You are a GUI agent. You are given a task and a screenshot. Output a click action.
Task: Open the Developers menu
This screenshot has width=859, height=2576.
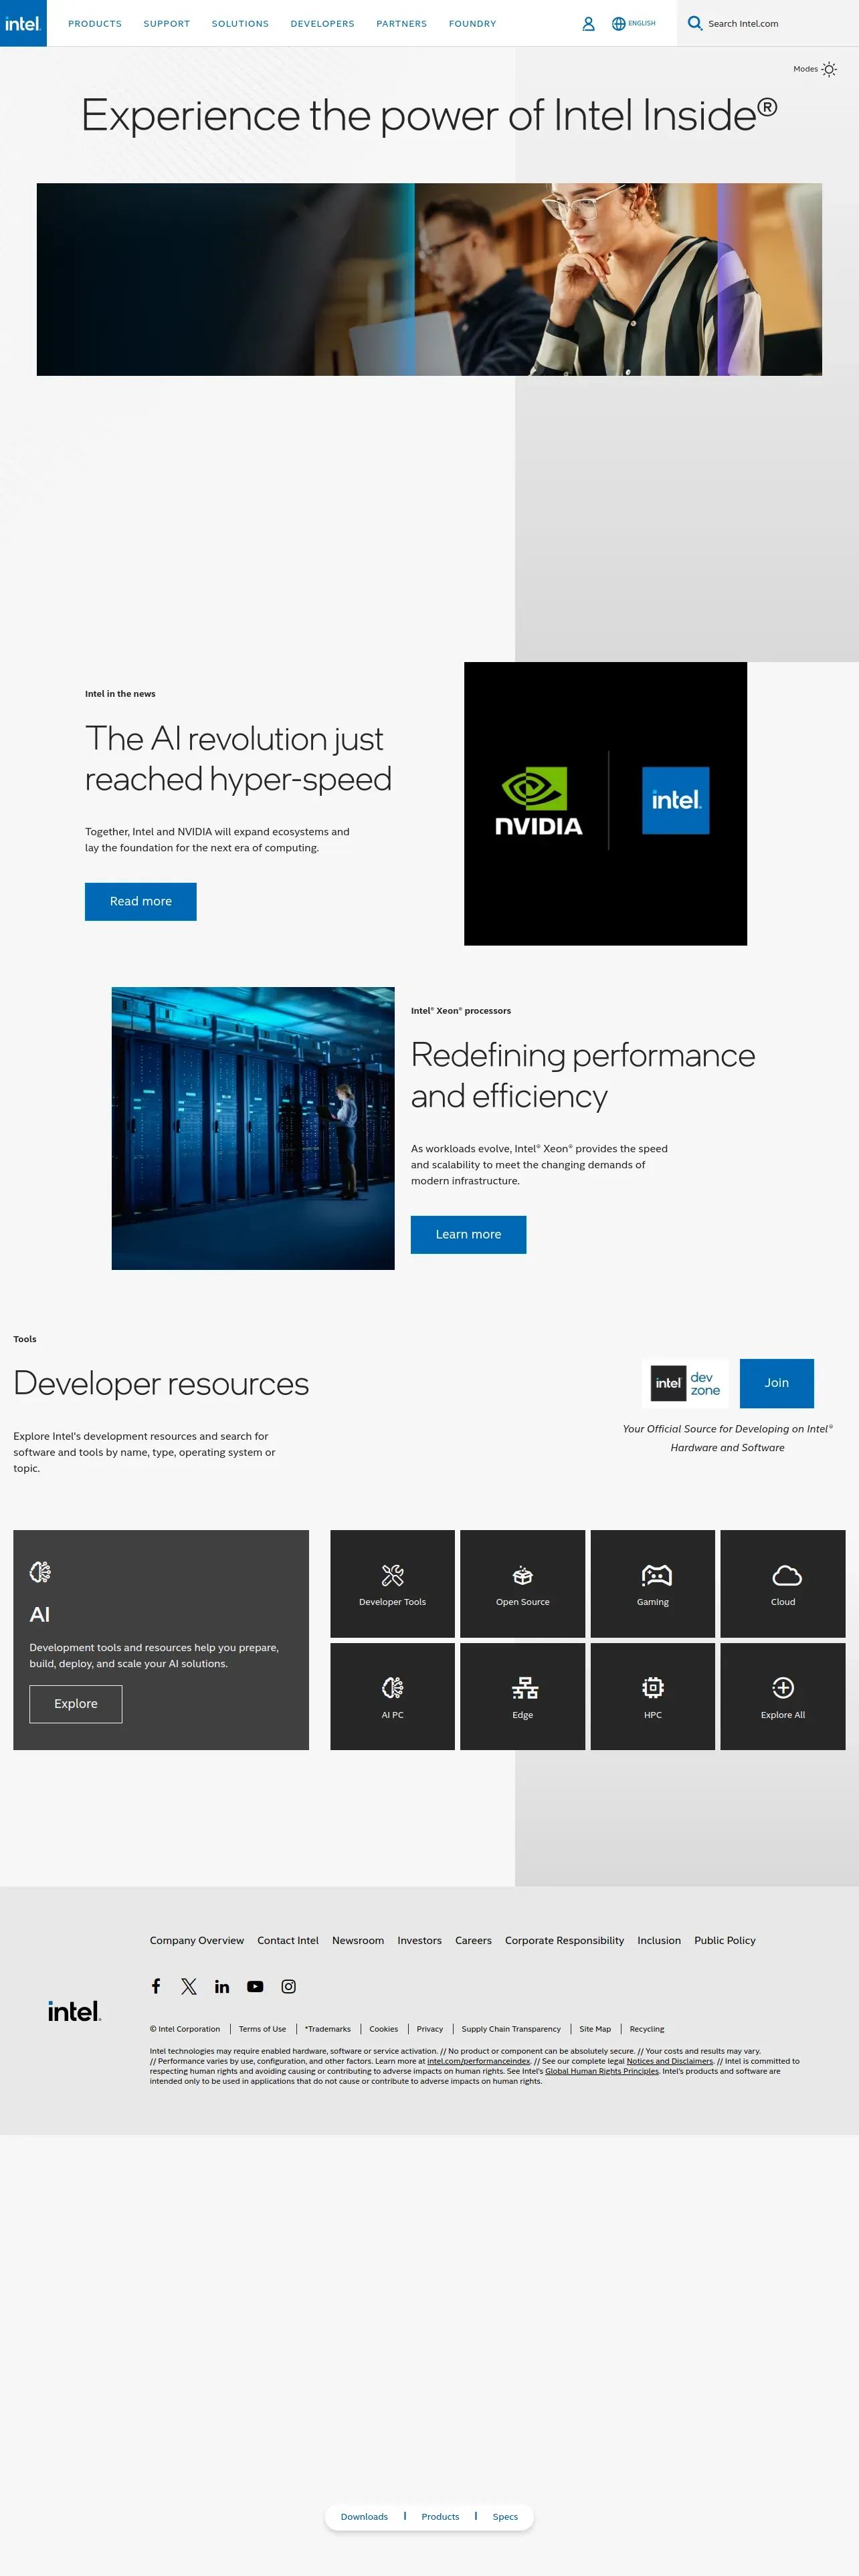pos(322,24)
